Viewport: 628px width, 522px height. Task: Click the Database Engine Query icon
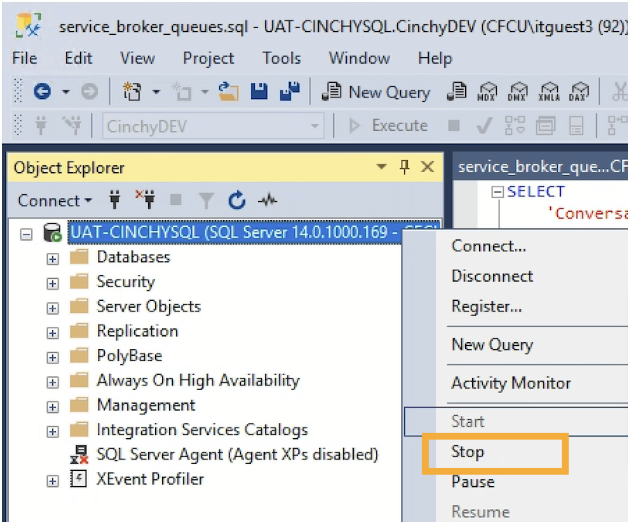point(457,92)
